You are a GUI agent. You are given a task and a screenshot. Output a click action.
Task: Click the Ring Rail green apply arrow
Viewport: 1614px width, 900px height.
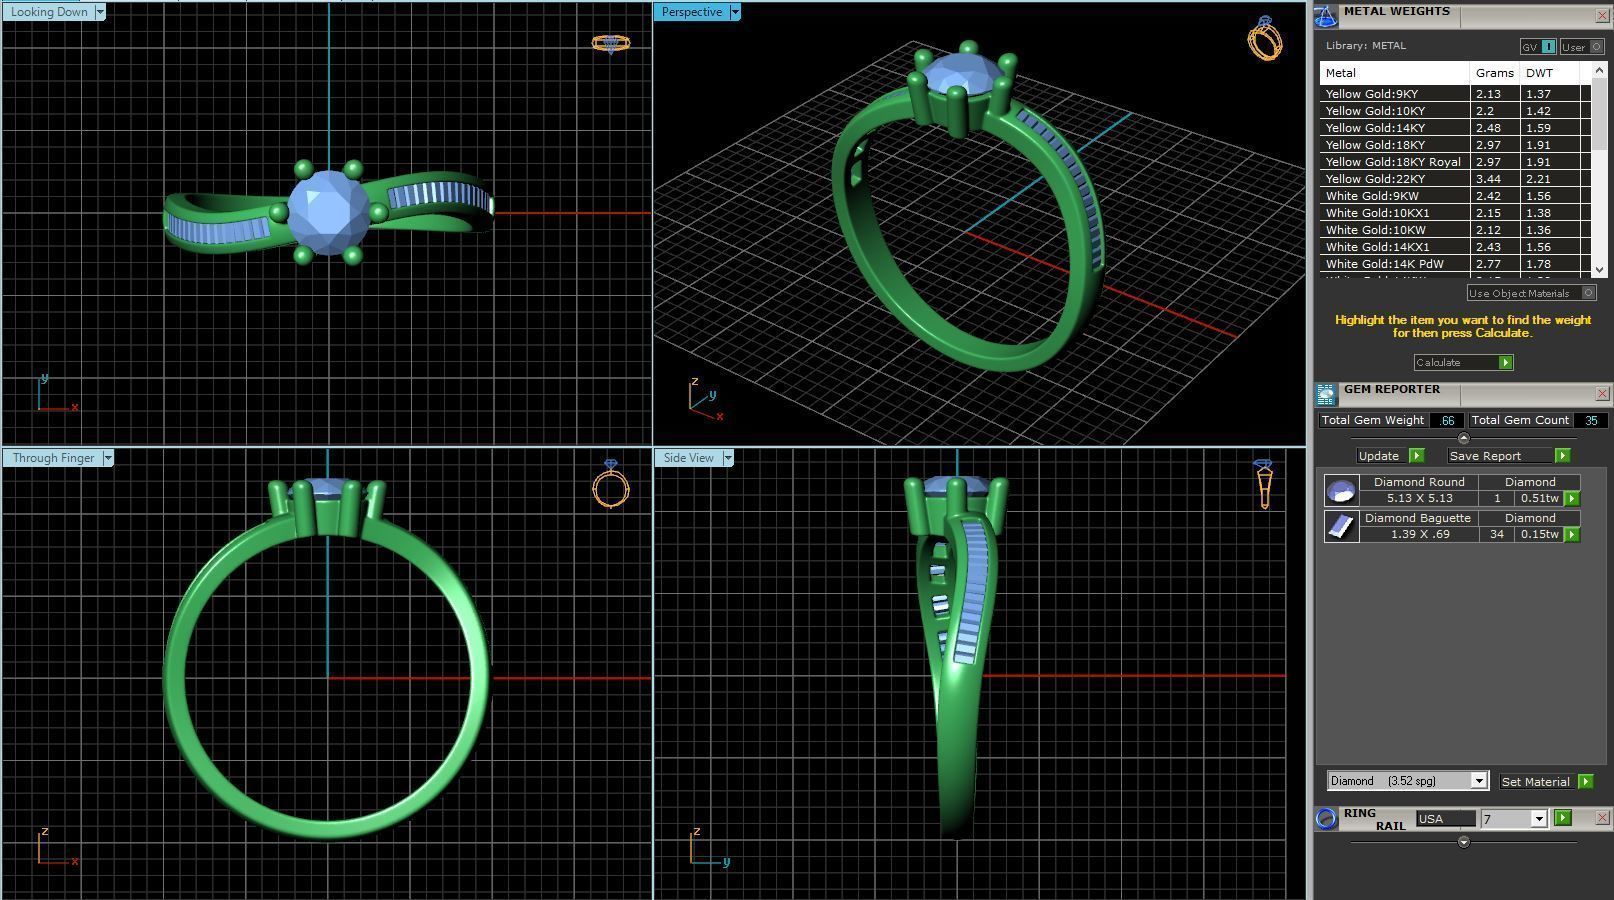(x=1563, y=818)
